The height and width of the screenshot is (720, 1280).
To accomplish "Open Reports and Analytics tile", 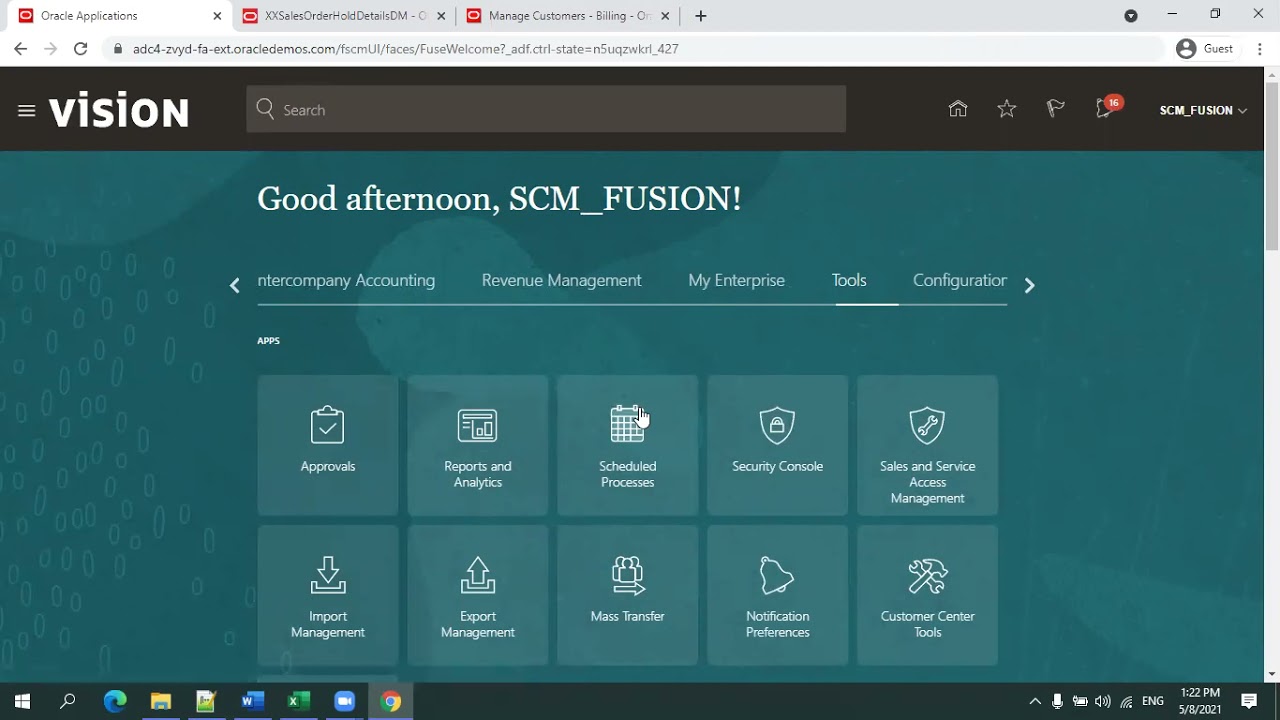I will tap(478, 445).
